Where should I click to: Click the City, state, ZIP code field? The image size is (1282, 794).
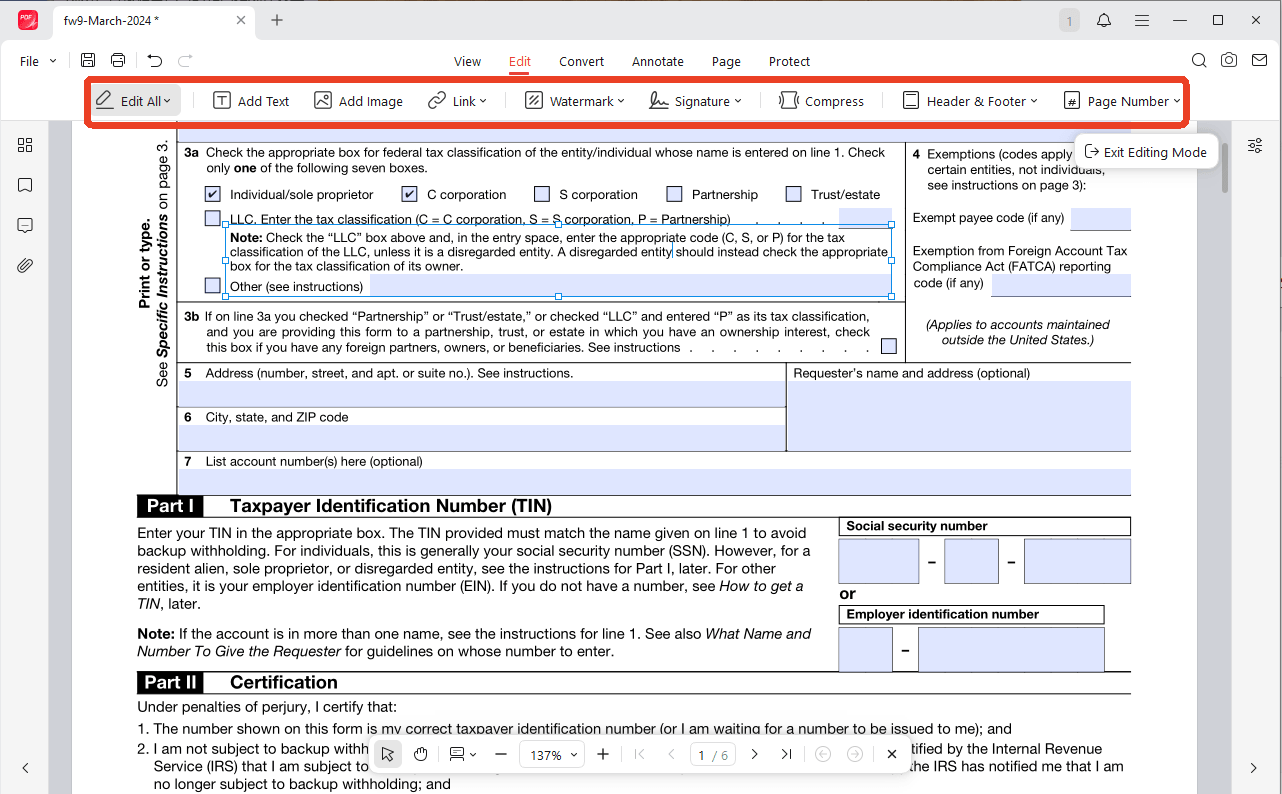pyautogui.click(x=482, y=438)
